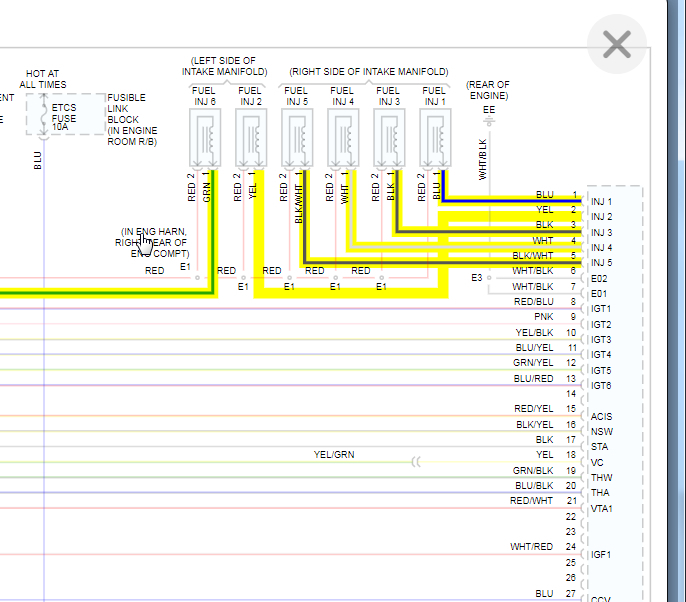Click the FUEL INJ 1 injector symbol
The height and width of the screenshot is (602, 686).
point(435,138)
